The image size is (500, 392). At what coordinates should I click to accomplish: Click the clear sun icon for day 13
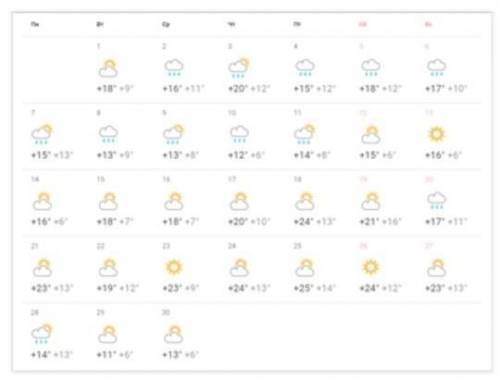click(437, 134)
